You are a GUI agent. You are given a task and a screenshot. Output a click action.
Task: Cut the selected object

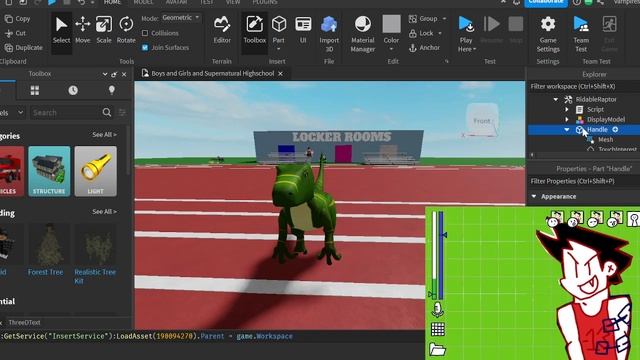pos(16,33)
